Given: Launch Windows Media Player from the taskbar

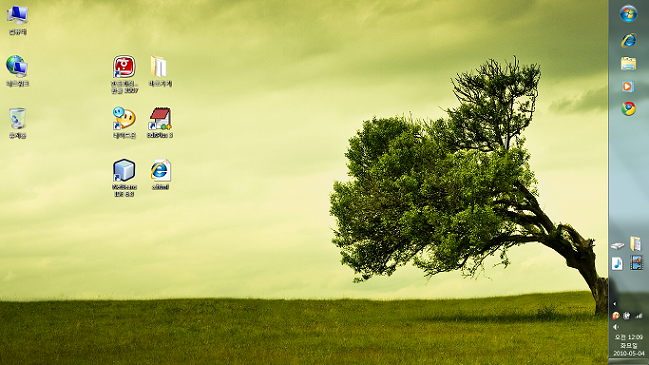Looking at the screenshot, I should pyautogui.click(x=628, y=86).
